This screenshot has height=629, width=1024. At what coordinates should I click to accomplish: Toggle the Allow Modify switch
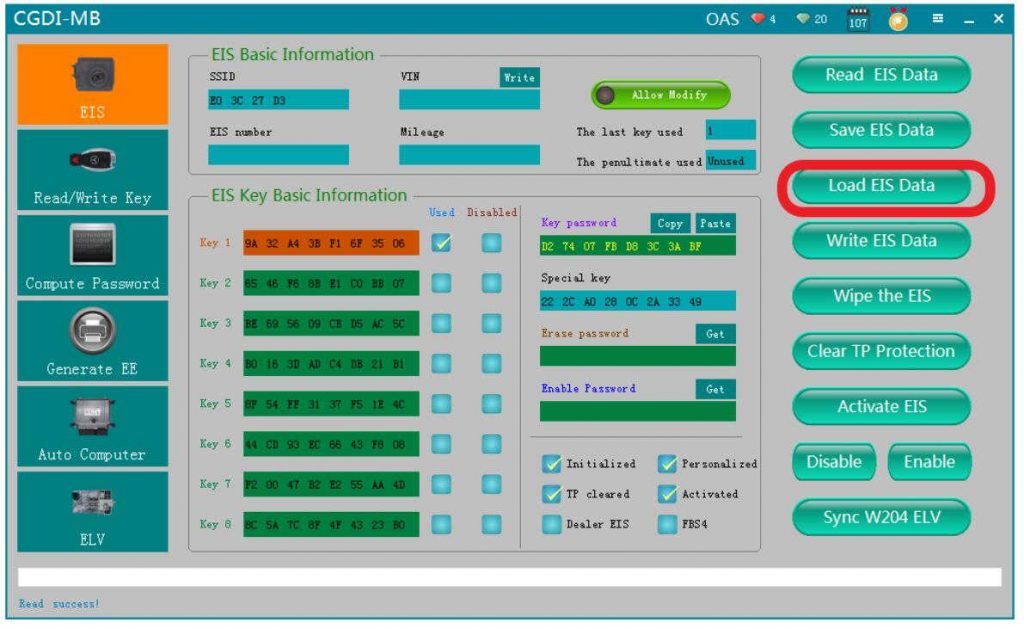tap(661, 95)
